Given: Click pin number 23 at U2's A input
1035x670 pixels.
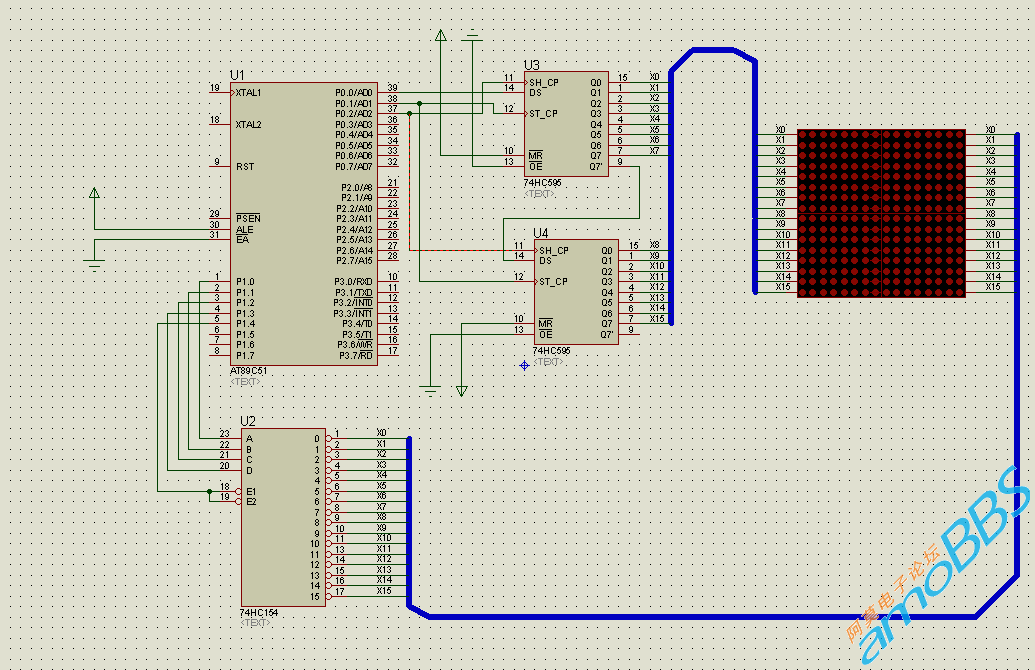Looking at the screenshot, I should click(224, 434).
